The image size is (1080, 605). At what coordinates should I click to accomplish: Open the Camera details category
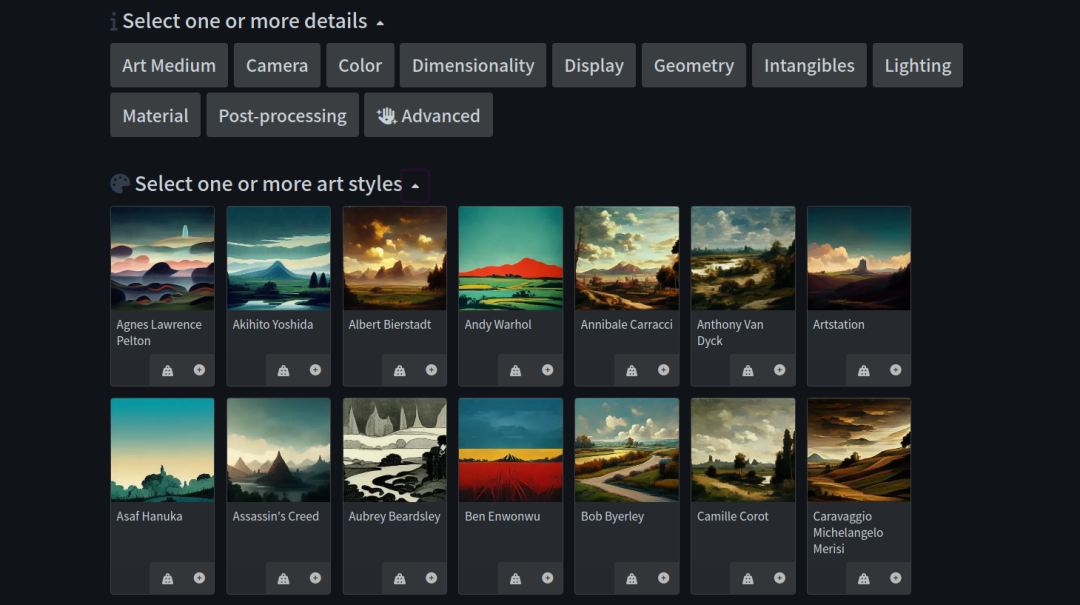pos(277,65)
